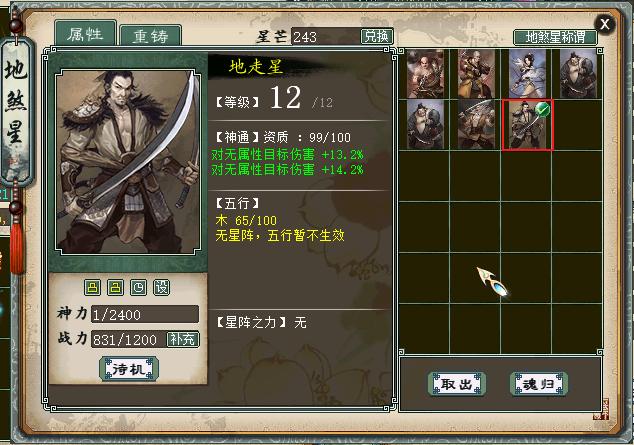Screen dimensions: 634x445
Task: Click the 待机 standby button
Action: click(129, 369)
